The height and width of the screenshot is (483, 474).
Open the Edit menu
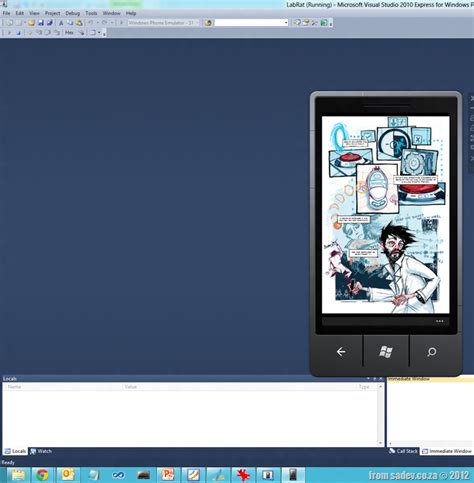(x=20, y=13)
